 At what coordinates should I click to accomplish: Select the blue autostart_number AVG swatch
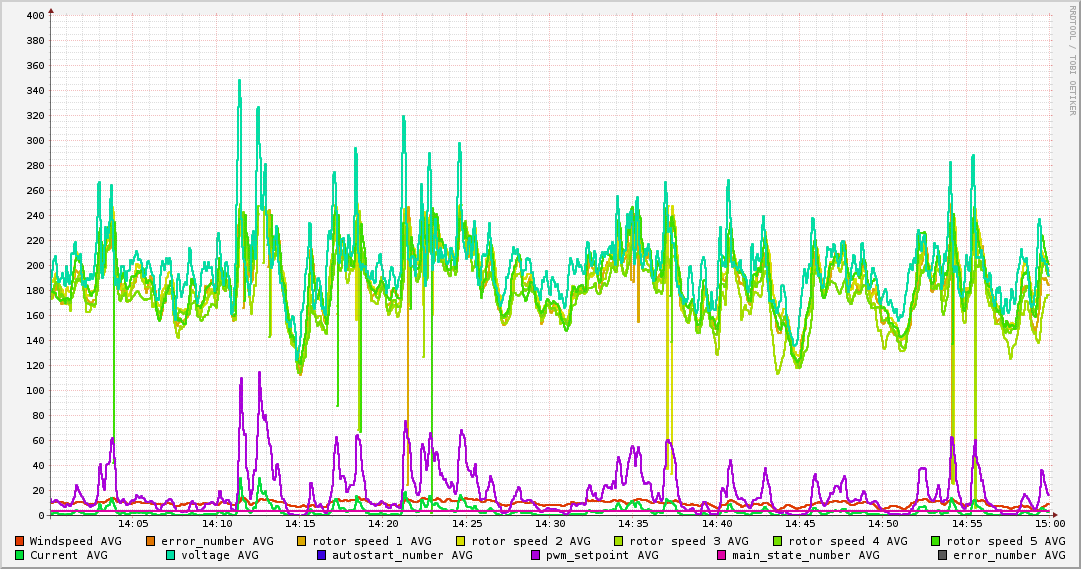click(x=321, y=555)
